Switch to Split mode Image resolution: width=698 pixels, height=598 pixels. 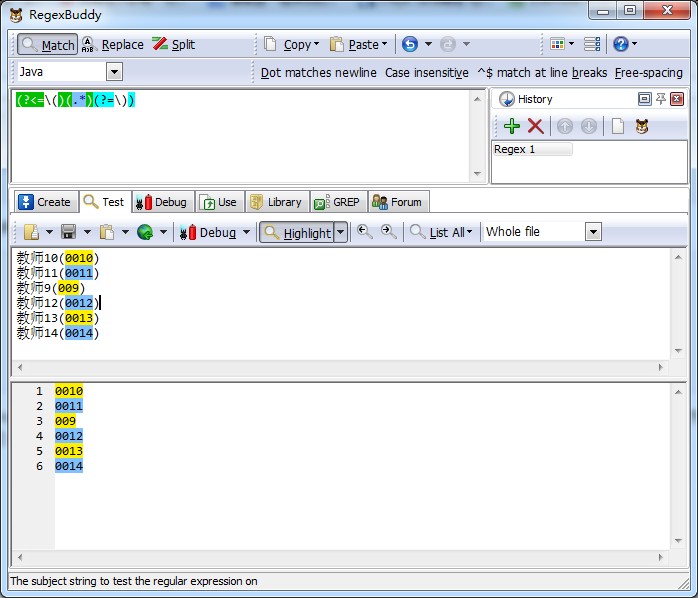pyautogui.click(x=173, y=45)
